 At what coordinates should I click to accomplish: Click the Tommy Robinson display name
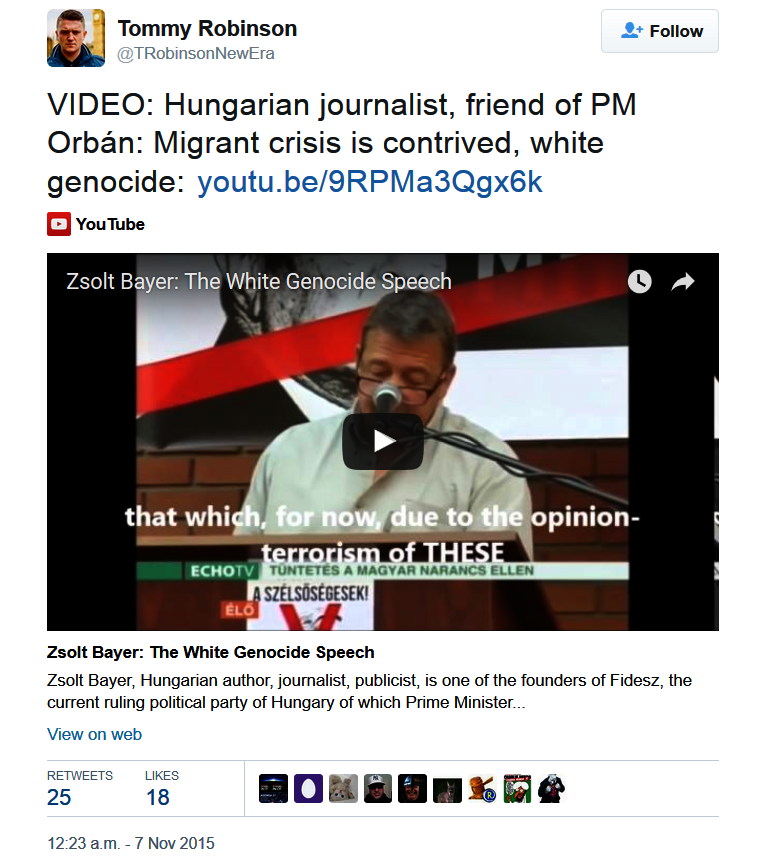pos(207,29)
